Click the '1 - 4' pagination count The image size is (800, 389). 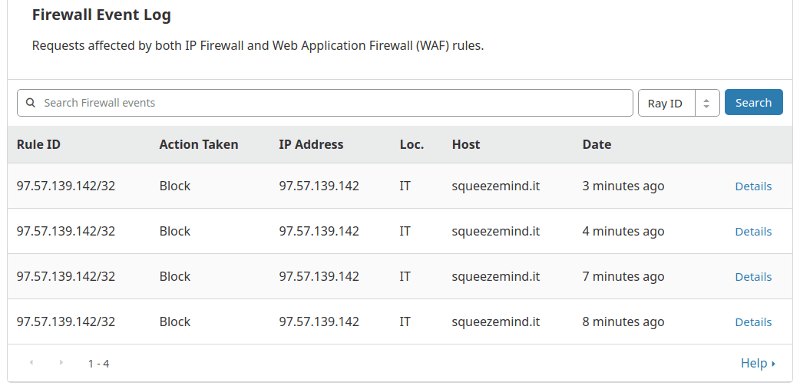pyautogui.click(x=98, y=363)
